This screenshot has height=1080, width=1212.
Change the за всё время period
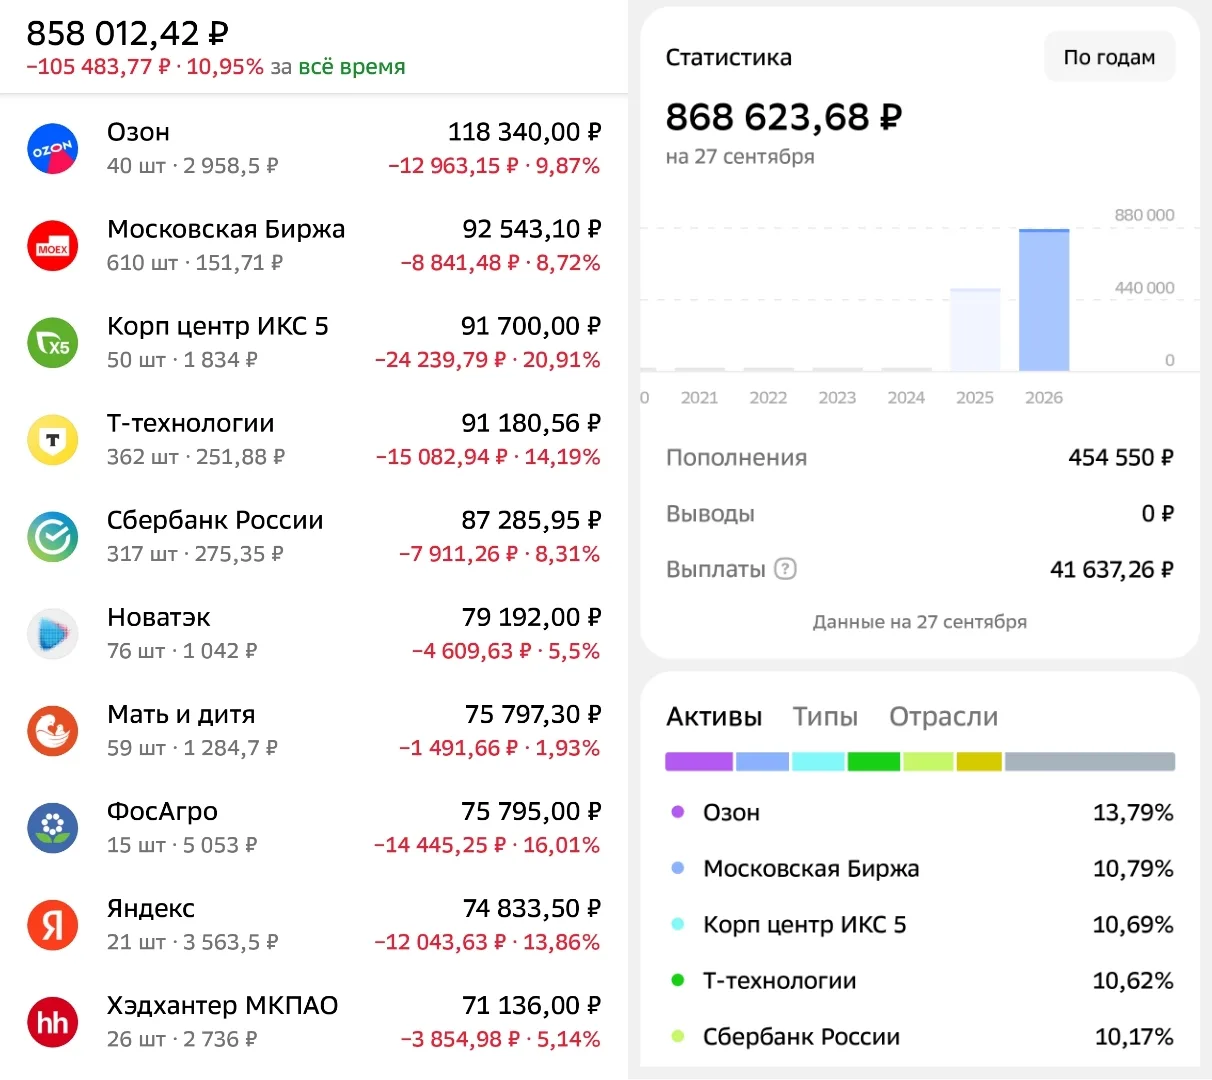(352, 67)
